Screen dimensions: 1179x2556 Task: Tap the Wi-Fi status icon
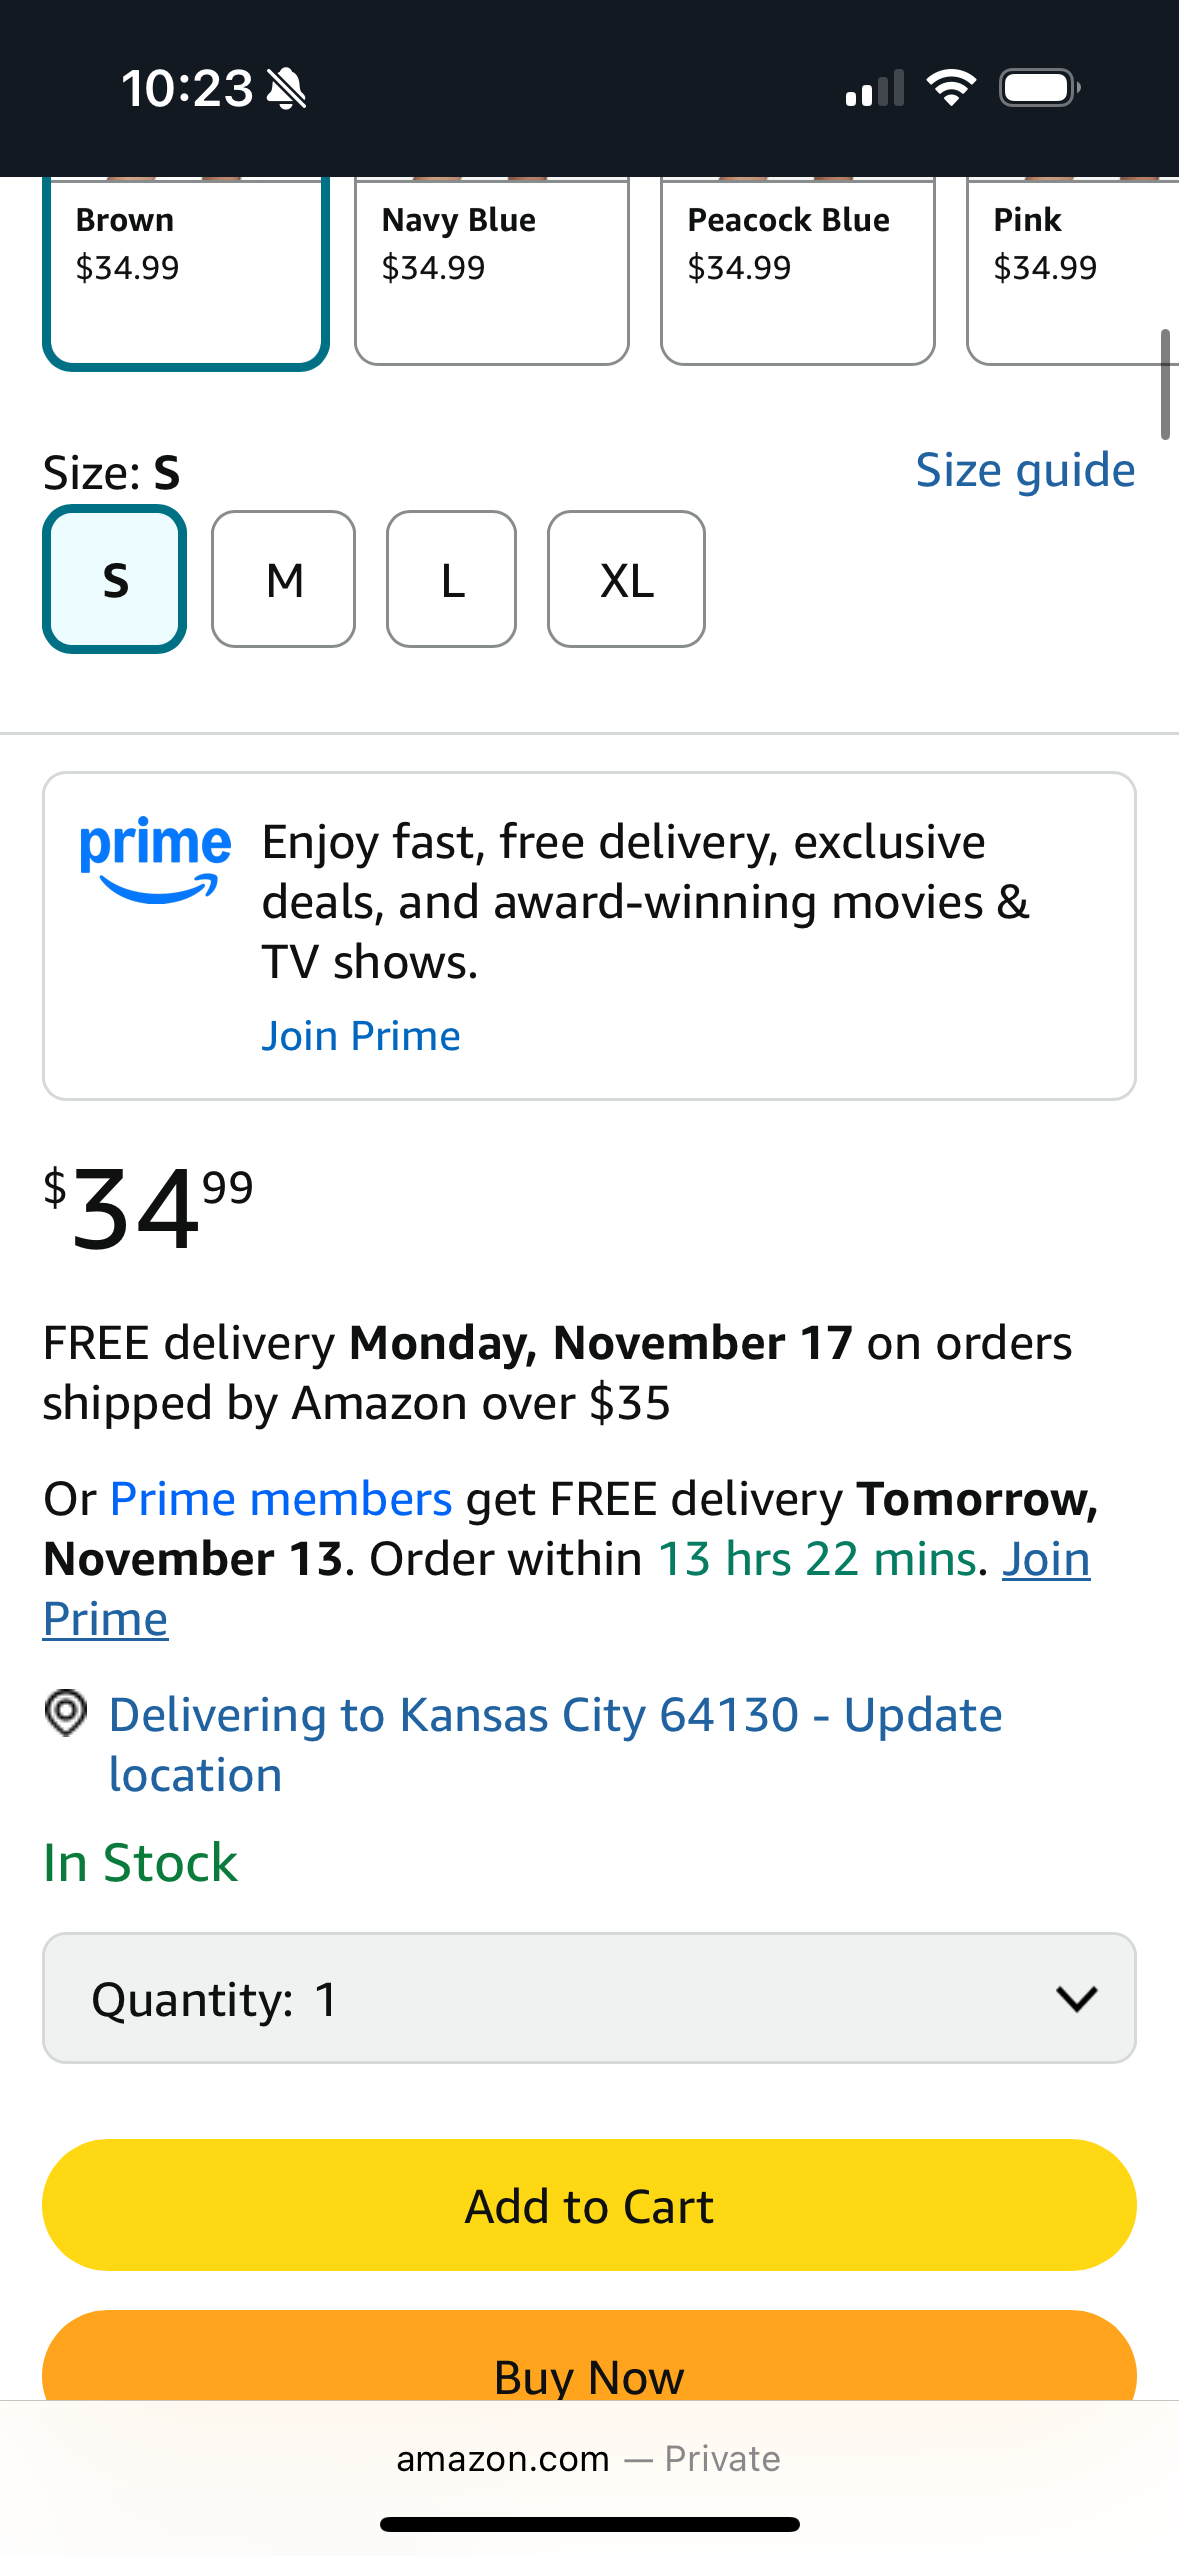951,88
